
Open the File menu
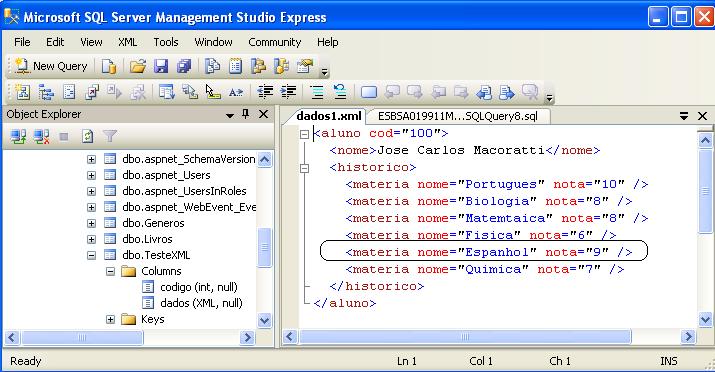[x=22, y=42]
